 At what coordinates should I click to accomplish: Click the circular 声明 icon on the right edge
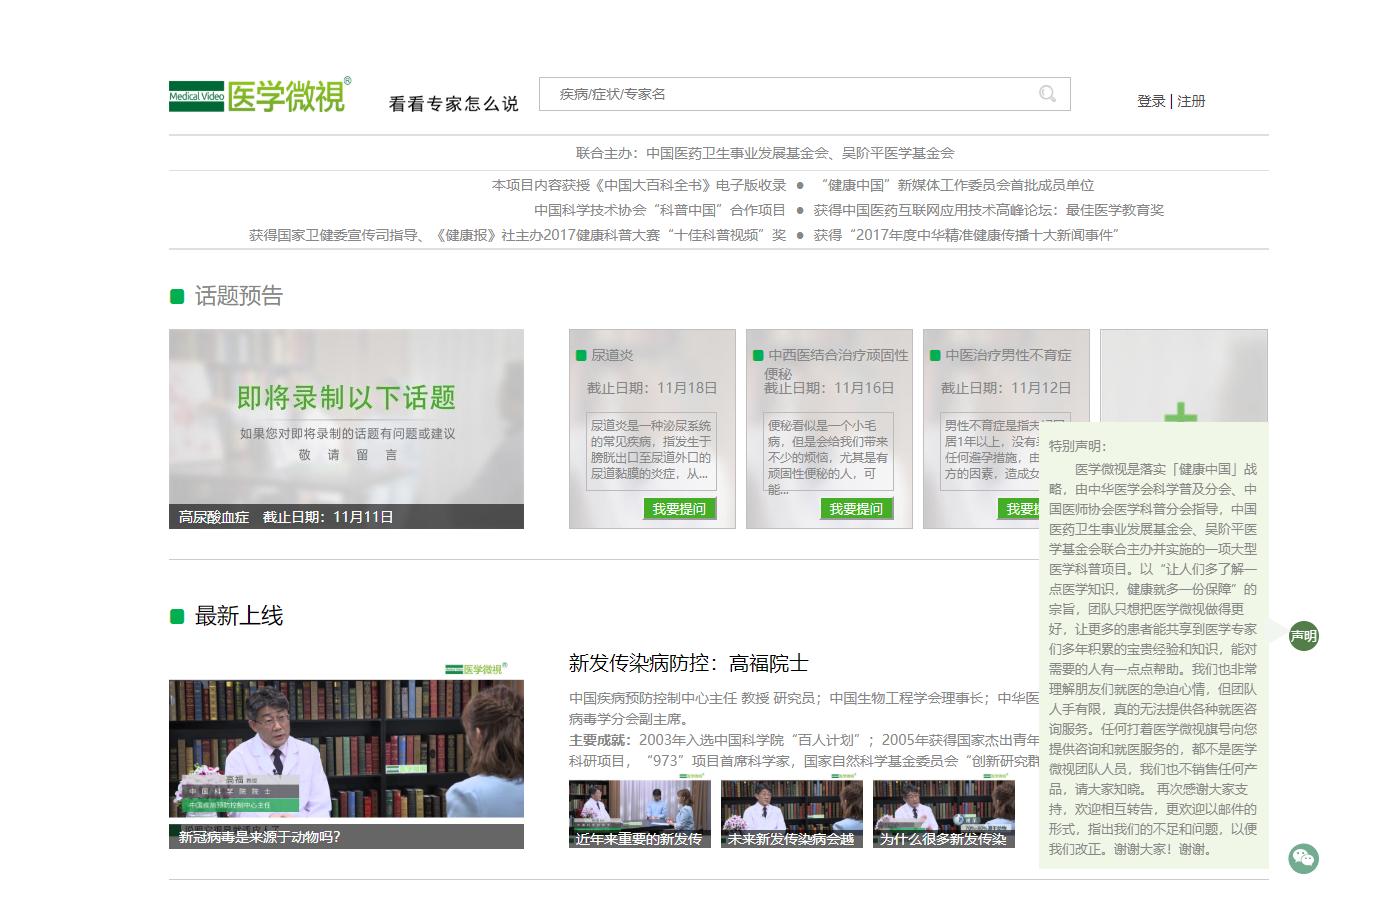pyautogui.click(x=1303, y=635)
